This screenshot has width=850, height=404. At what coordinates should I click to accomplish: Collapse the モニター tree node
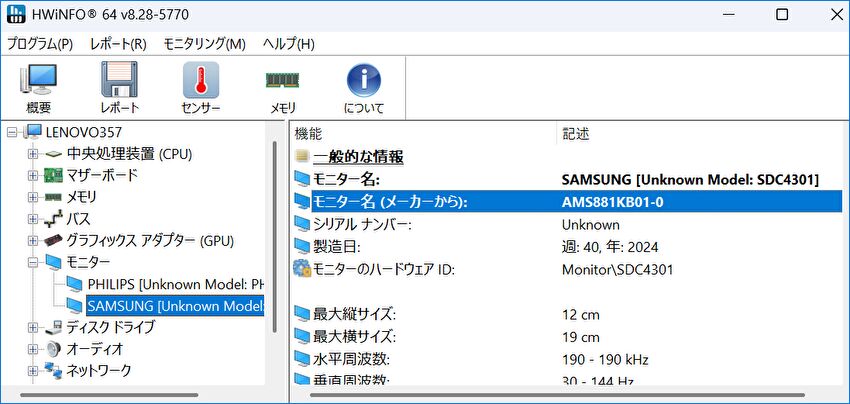click(x=32, y=262)
